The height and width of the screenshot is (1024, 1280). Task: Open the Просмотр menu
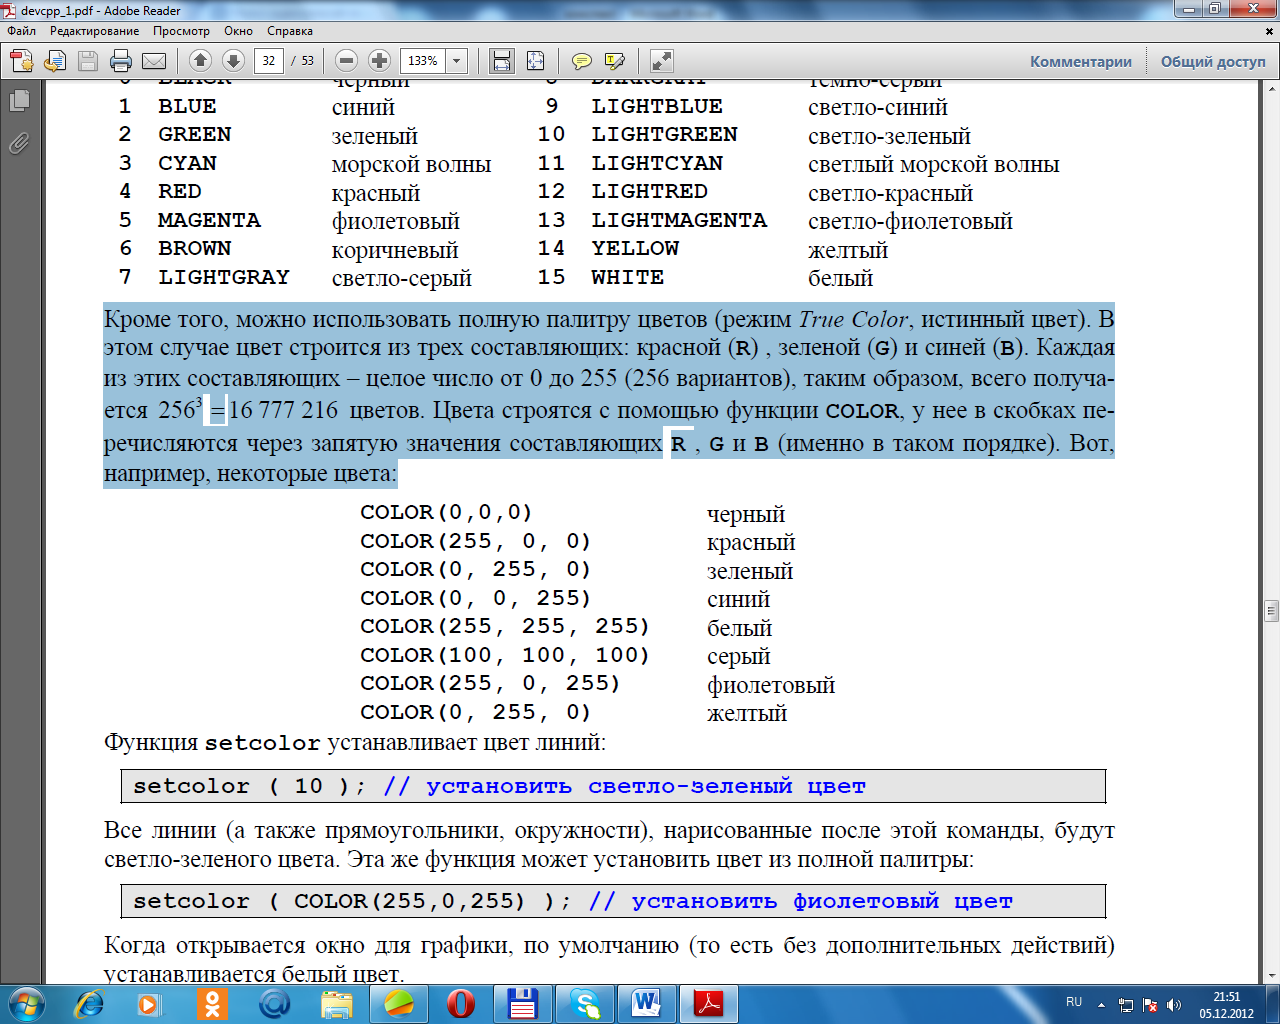[181, 31]
